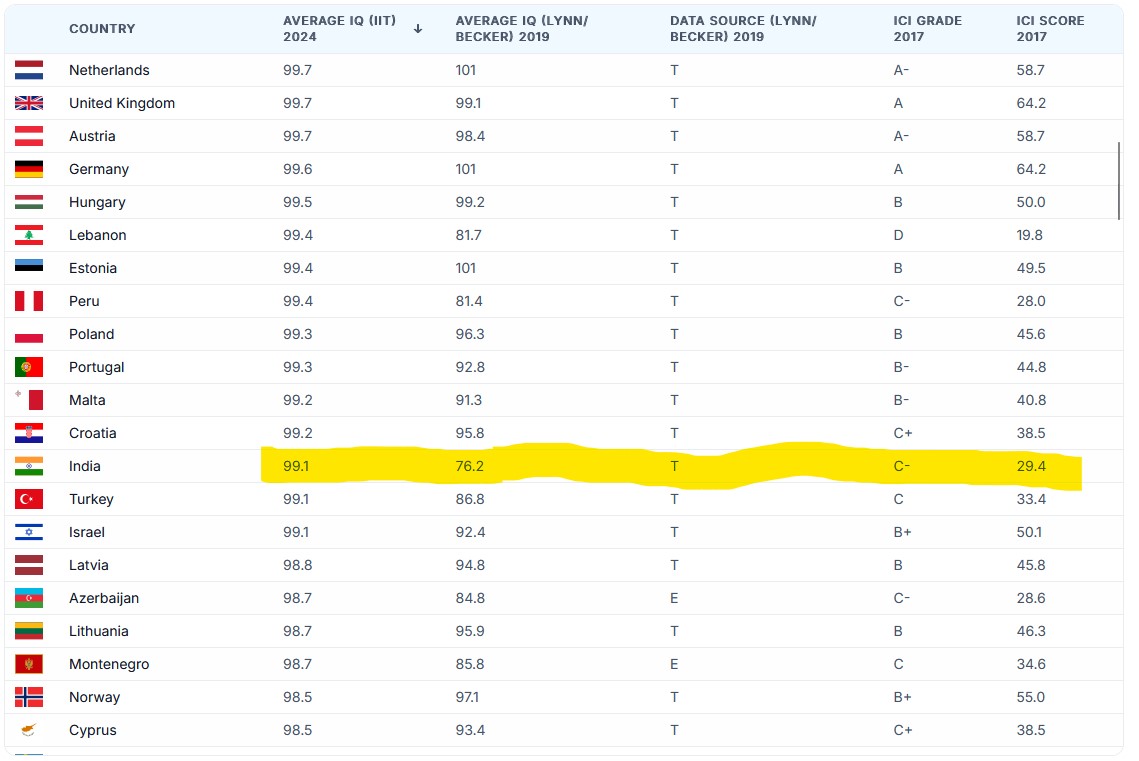Click the Austria flag icon

tap(28, 136)
